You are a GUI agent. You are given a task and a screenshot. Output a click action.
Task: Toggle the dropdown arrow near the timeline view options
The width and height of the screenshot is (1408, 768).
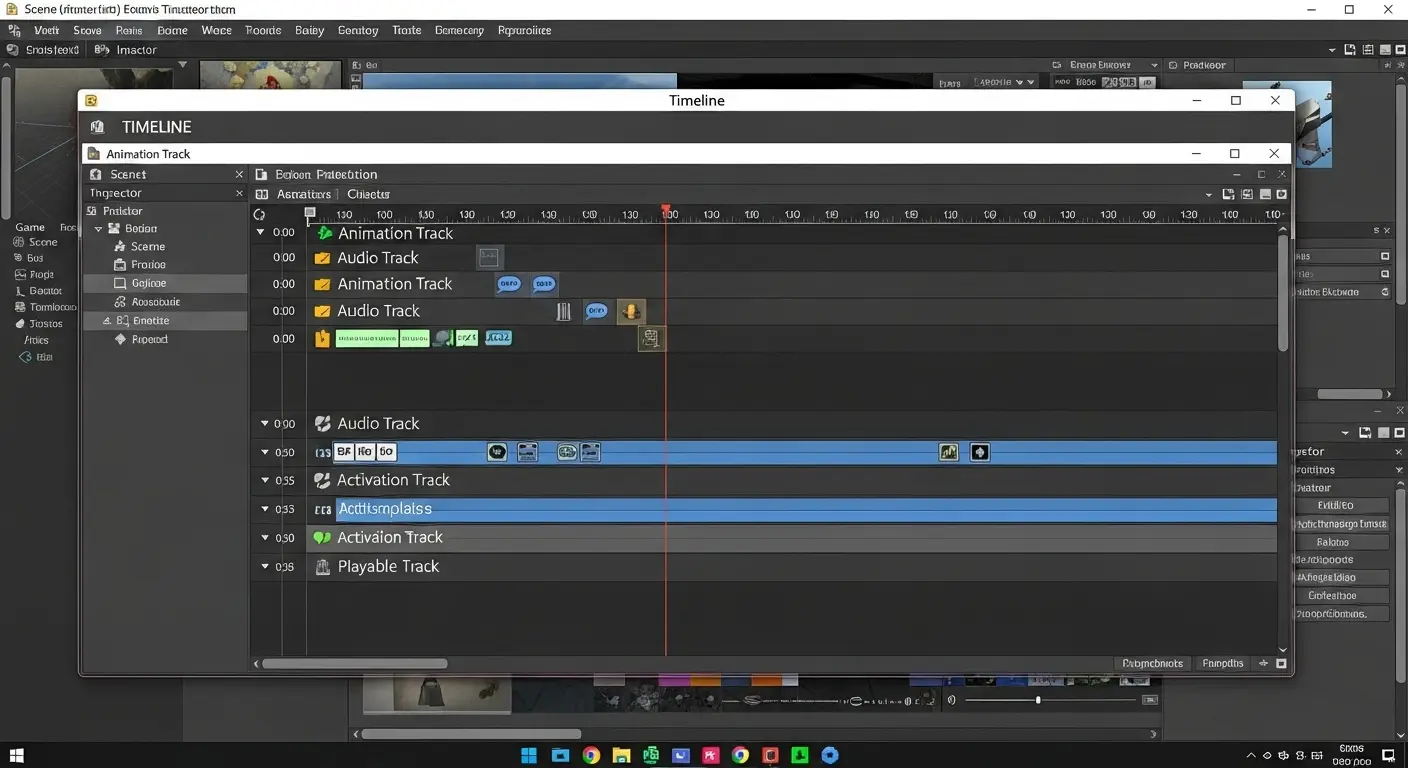(1208, 194)
